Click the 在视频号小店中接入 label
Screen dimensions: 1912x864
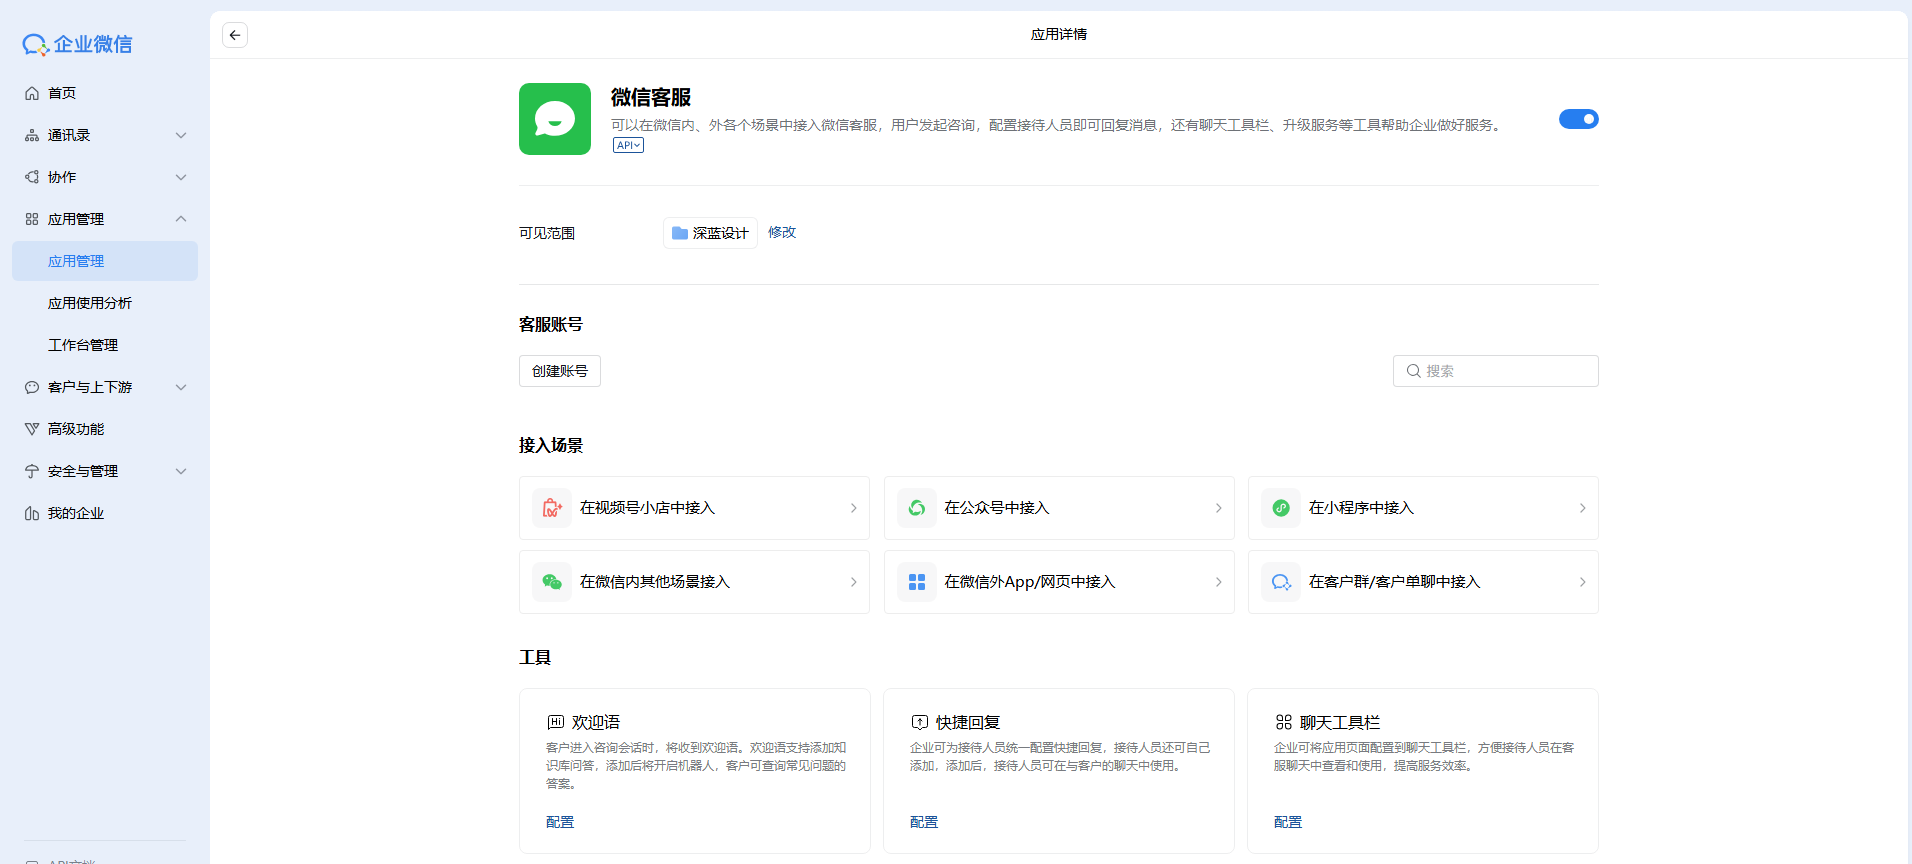pos(647,508)
